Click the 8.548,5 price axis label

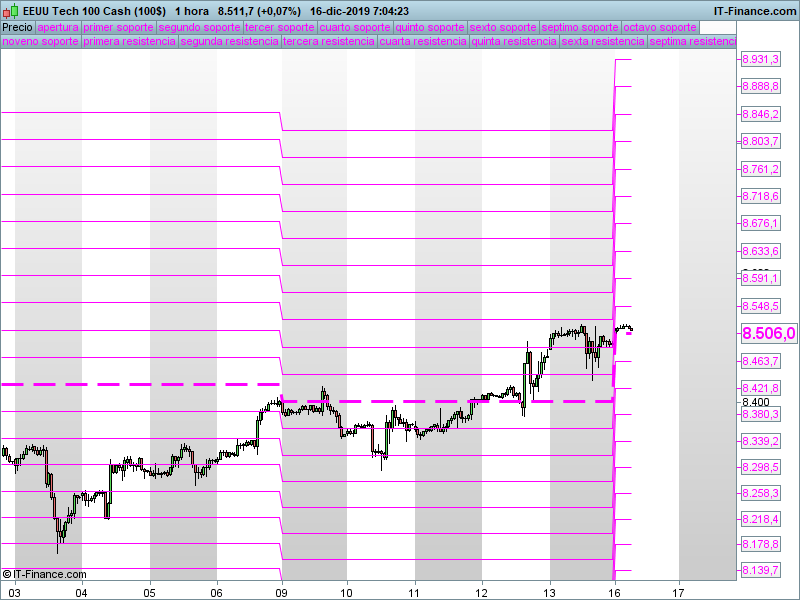click(760, 306)
